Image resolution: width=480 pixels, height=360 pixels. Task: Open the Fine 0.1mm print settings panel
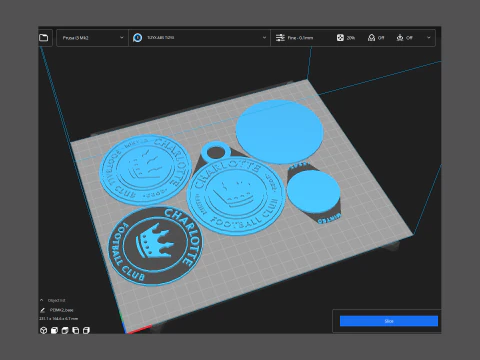[x=353, y=38]
